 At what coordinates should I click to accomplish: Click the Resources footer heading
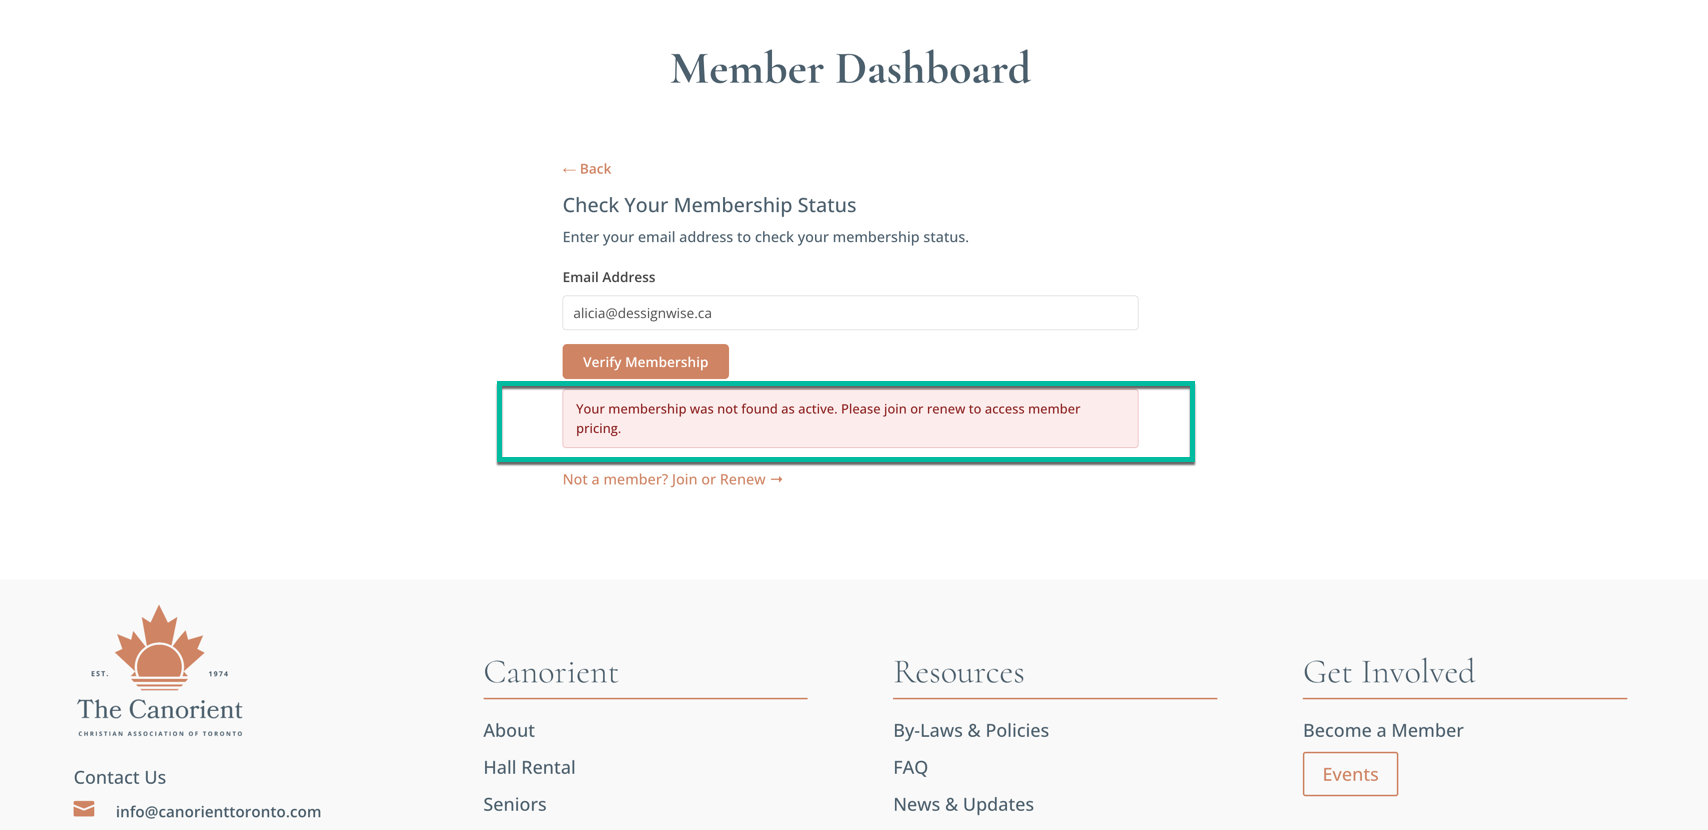(959, 672)
